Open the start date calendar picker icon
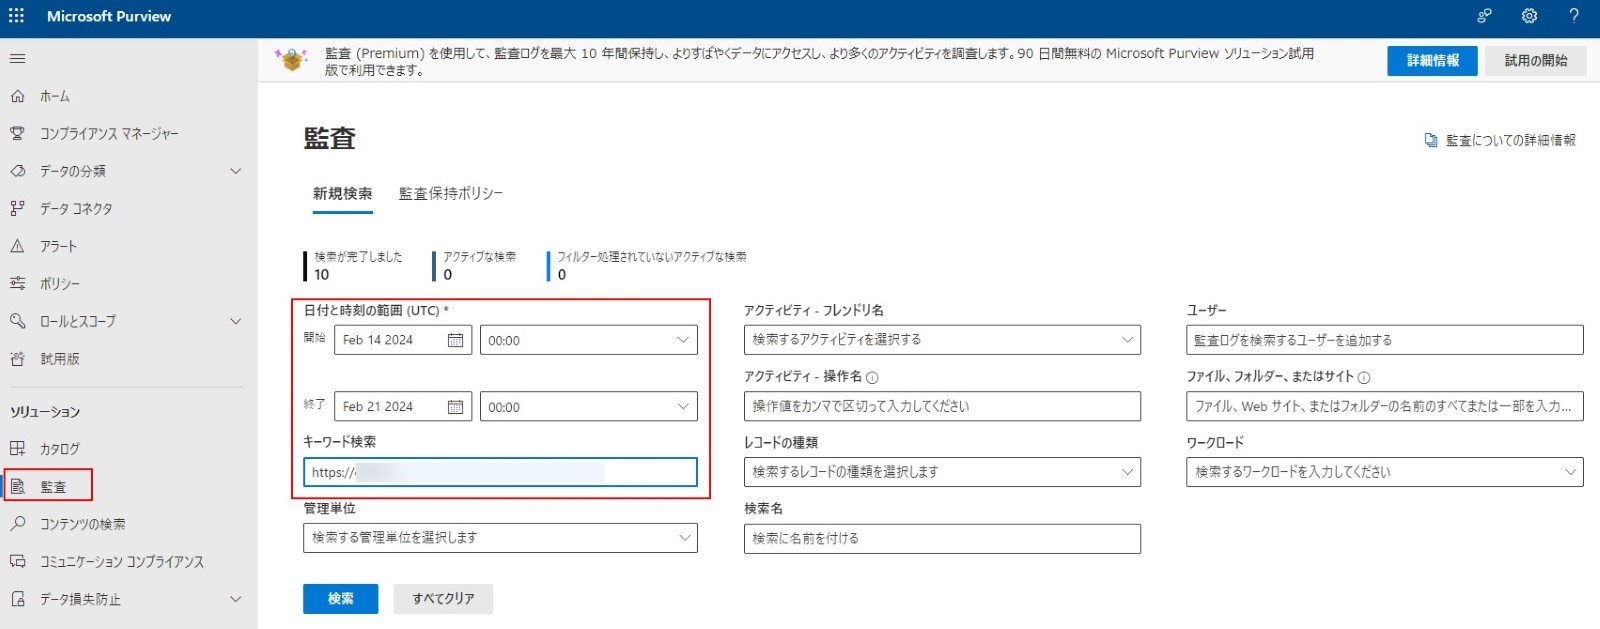 point(455,340)
